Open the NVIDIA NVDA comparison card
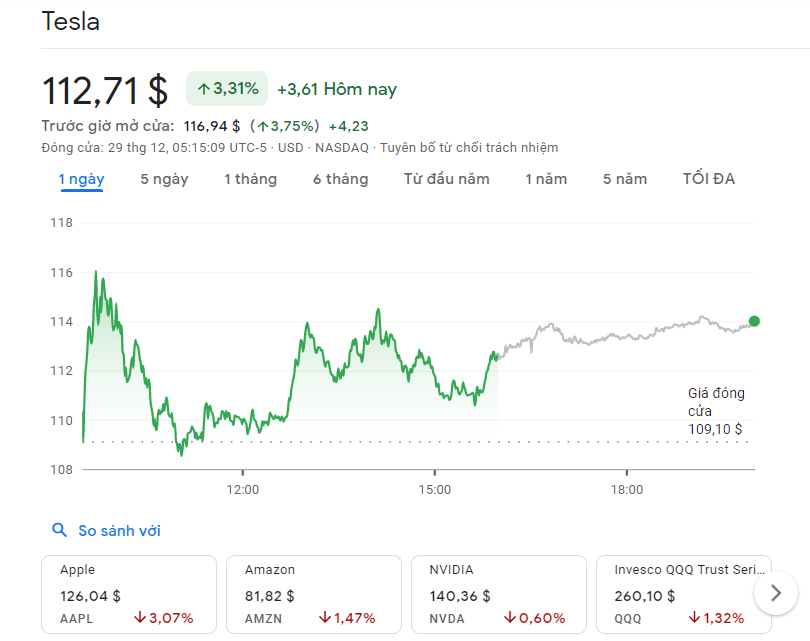Viewport: 810px width, 641px height. point(499,594)
